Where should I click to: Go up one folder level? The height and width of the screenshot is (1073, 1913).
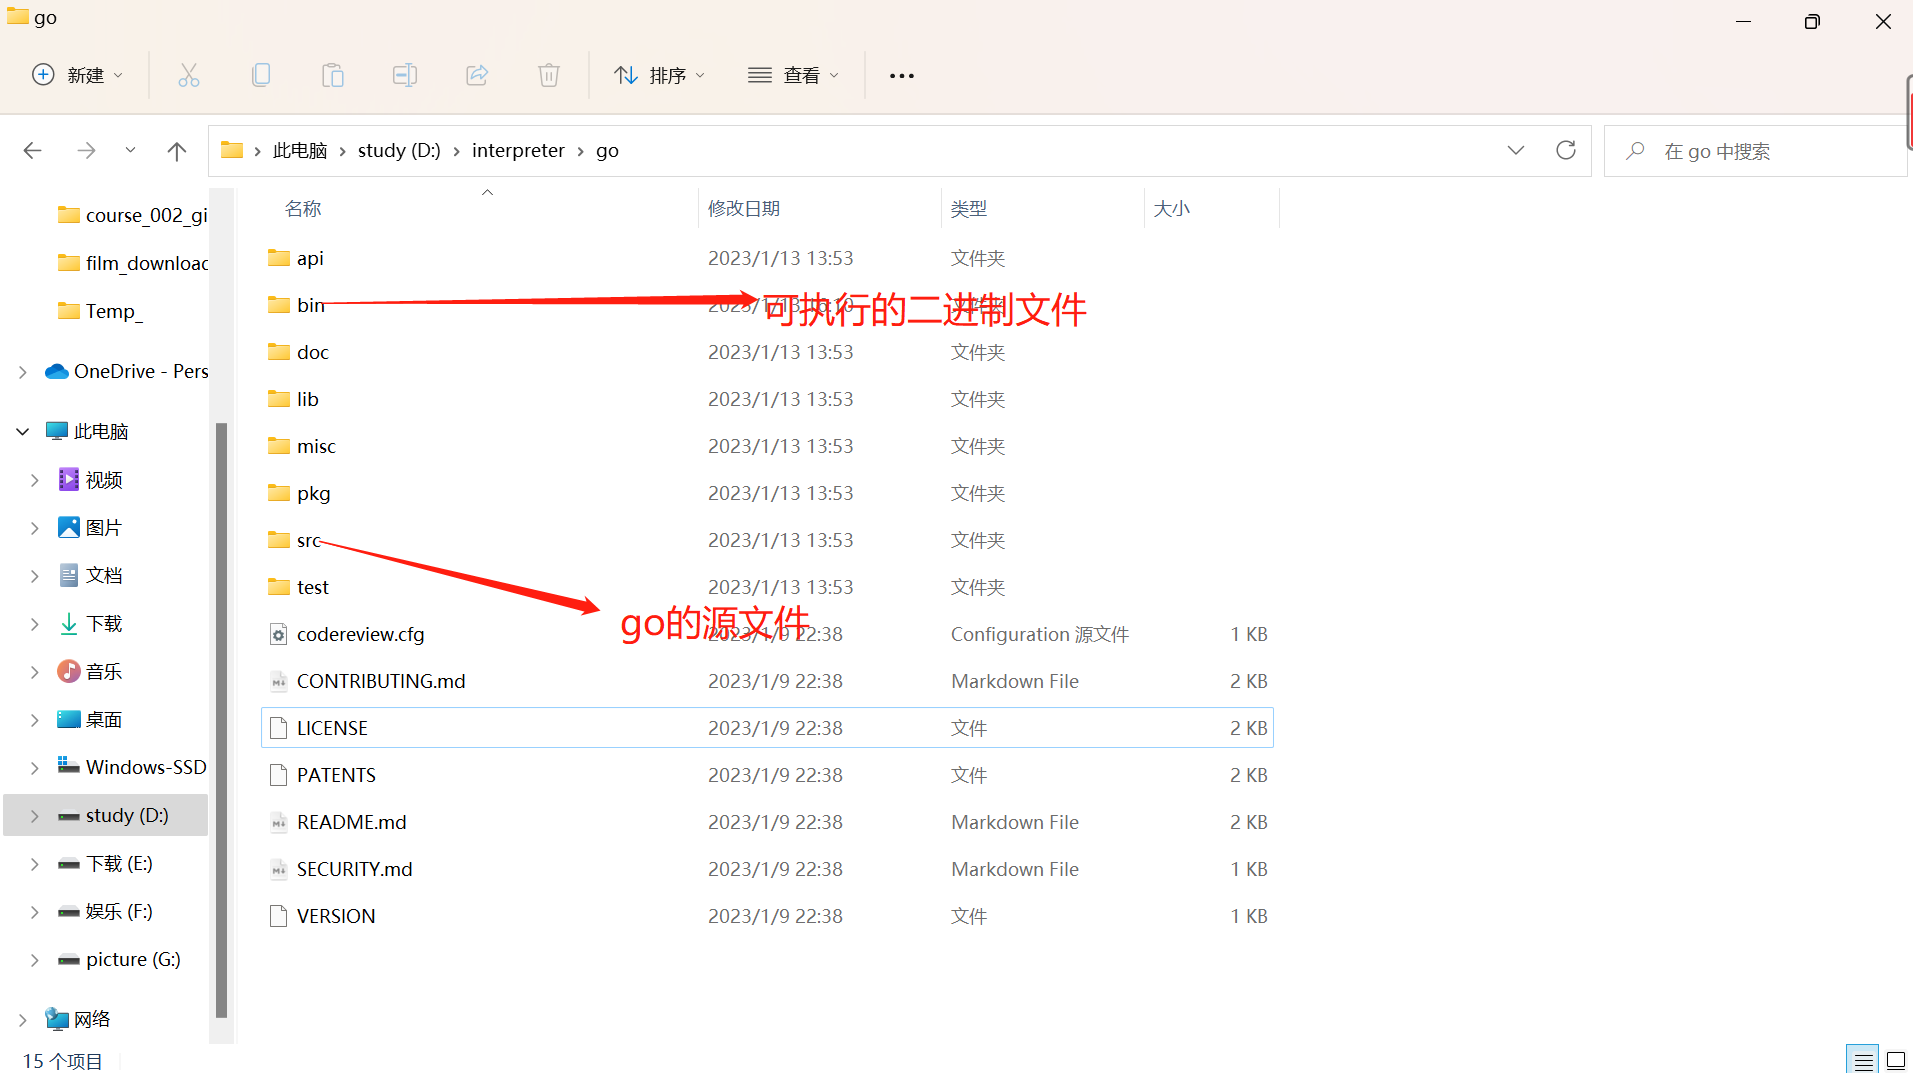pyautogui.click(x=177, y=151)
